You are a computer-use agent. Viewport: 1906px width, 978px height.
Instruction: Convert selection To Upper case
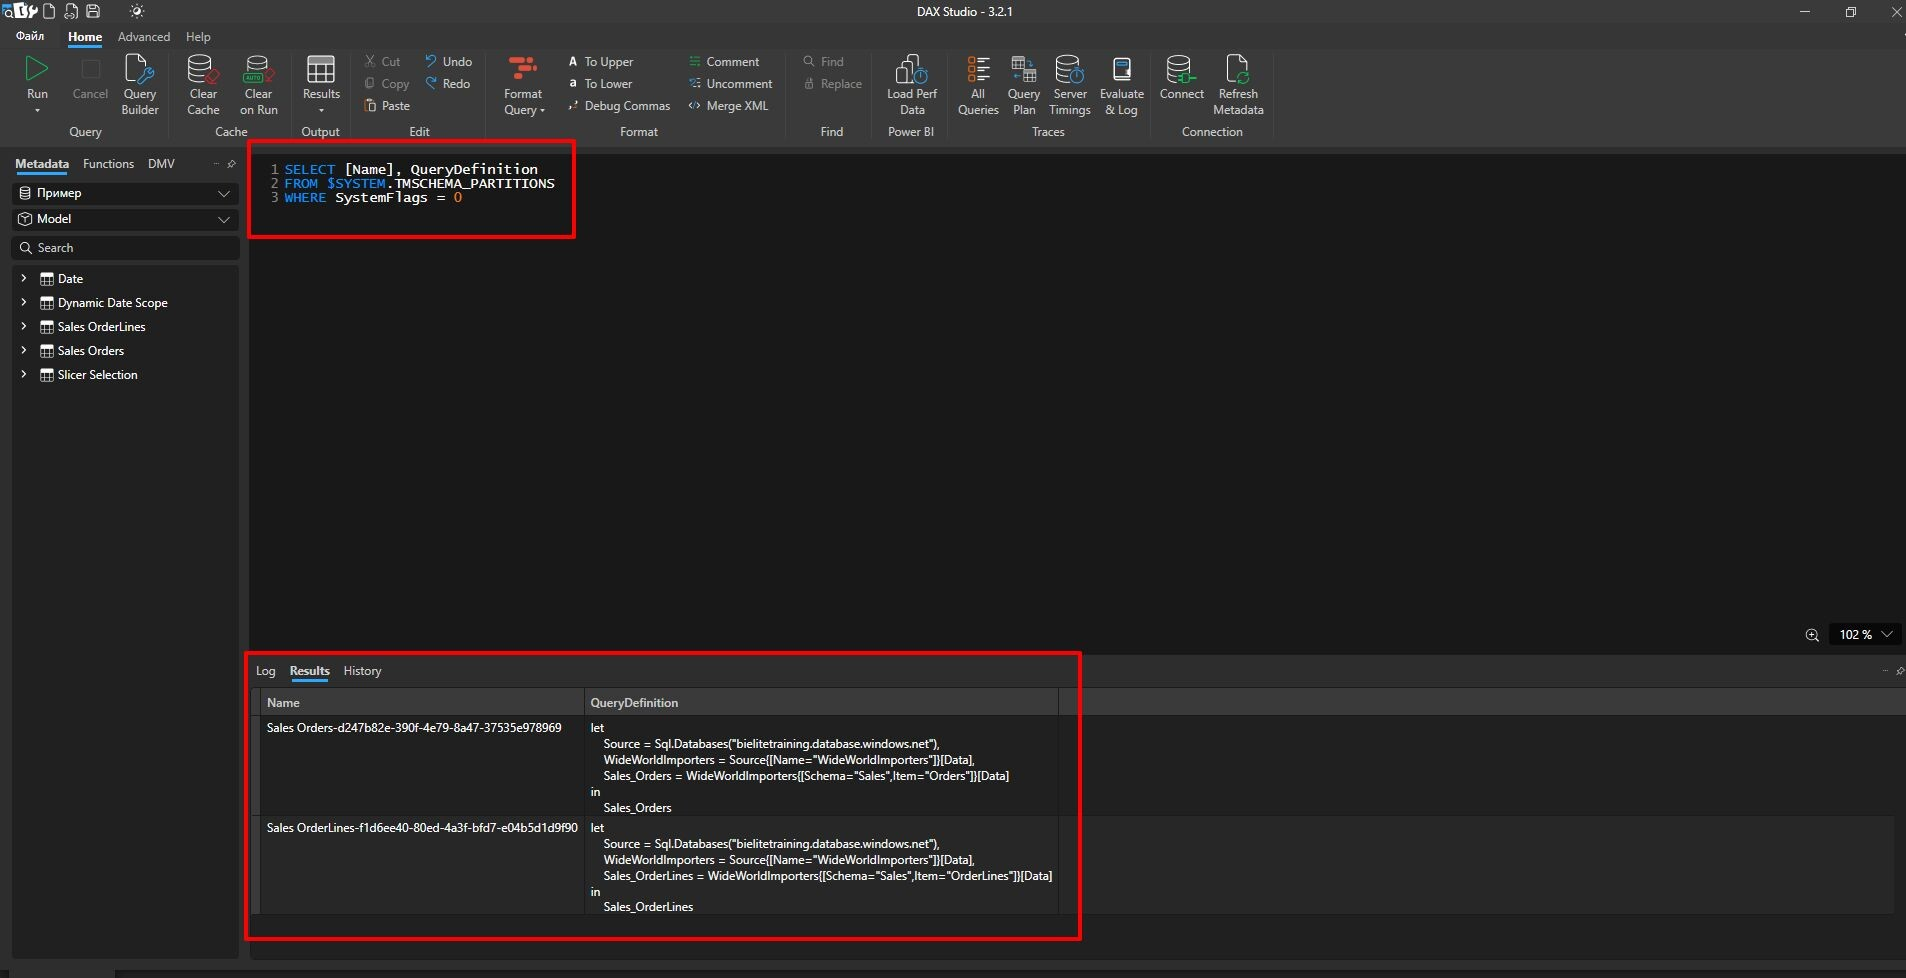click(x=600, y=62)
